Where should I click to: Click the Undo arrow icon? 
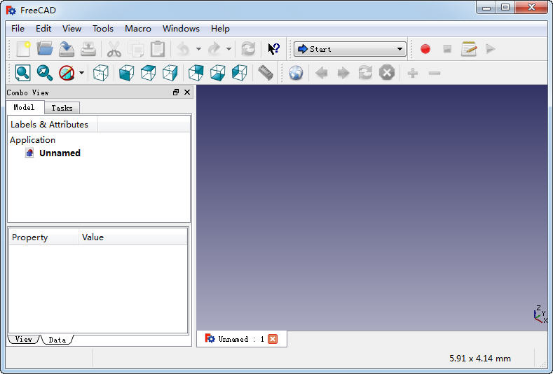183,49
